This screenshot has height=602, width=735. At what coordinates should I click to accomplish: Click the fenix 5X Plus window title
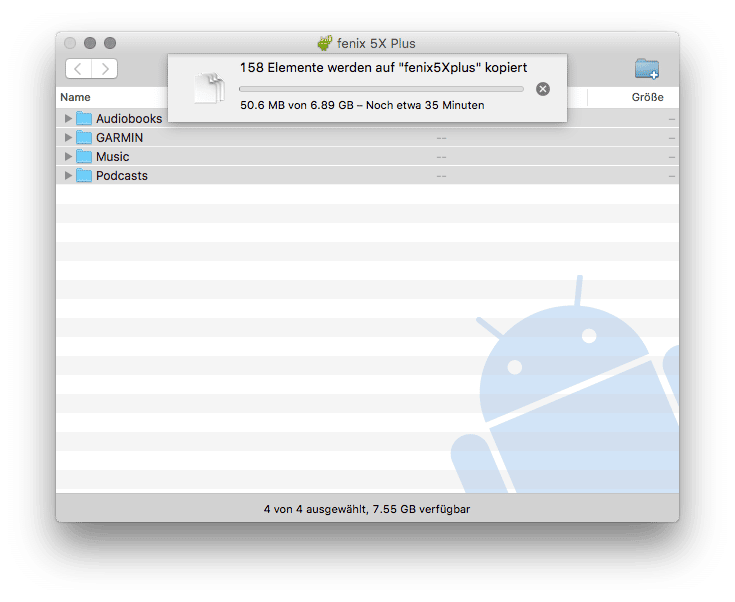[376, 44]
